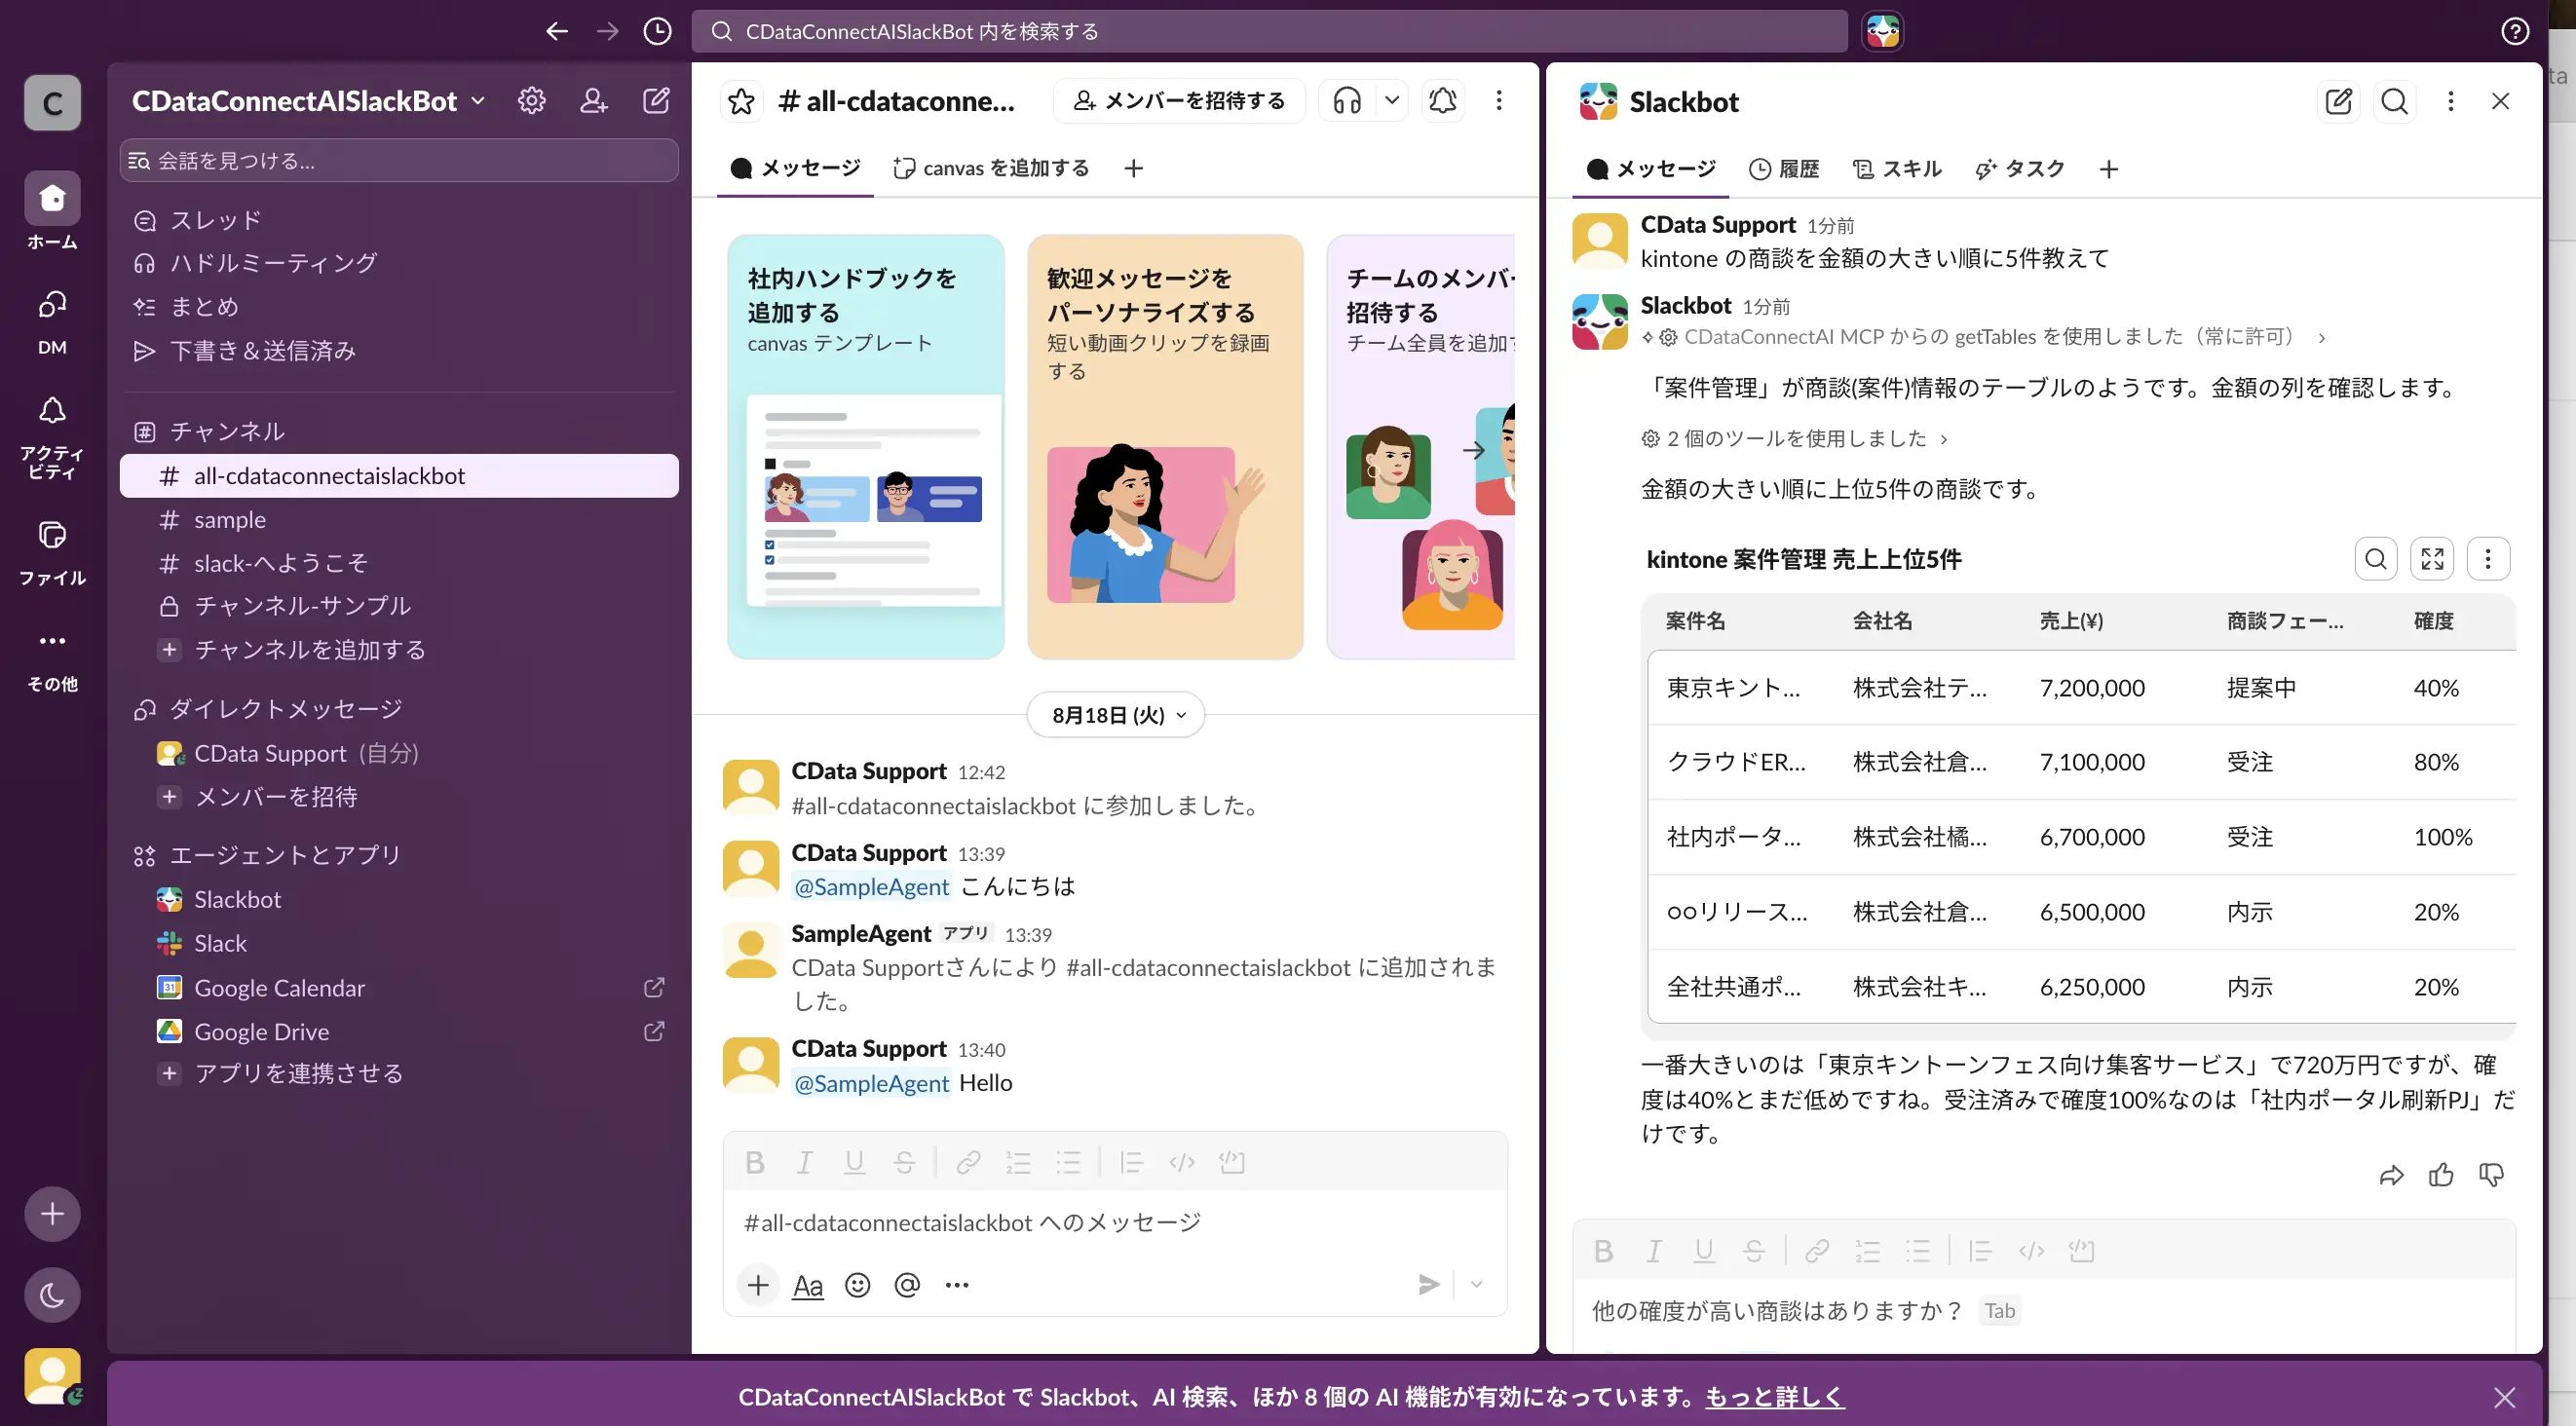Open その他 more options in left rail
Viewport: 2576px width, 1426px height.
(x=52, y=659)
